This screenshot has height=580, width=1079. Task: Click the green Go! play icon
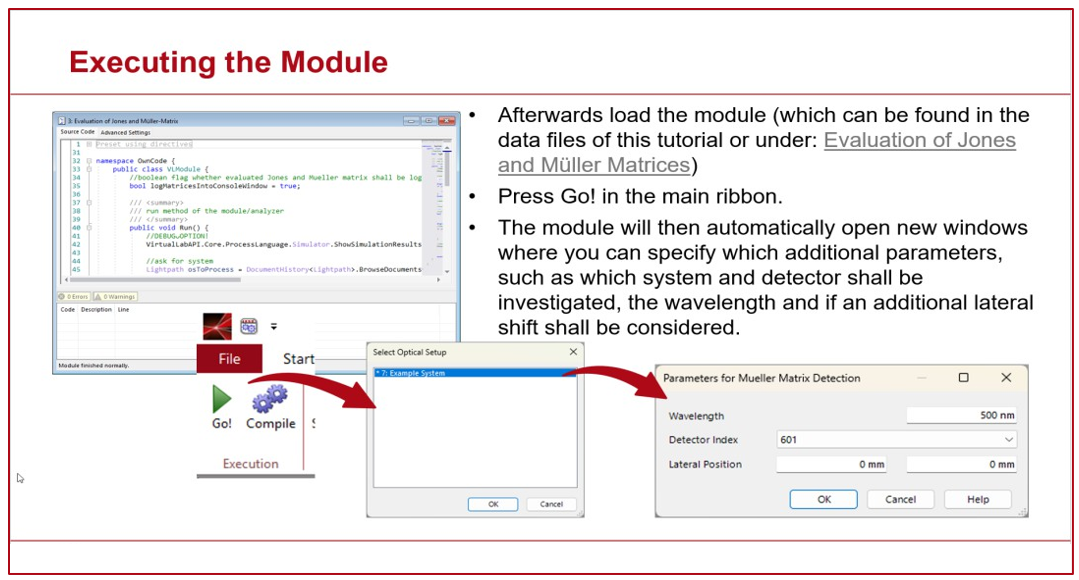click(x=222, y=400)
